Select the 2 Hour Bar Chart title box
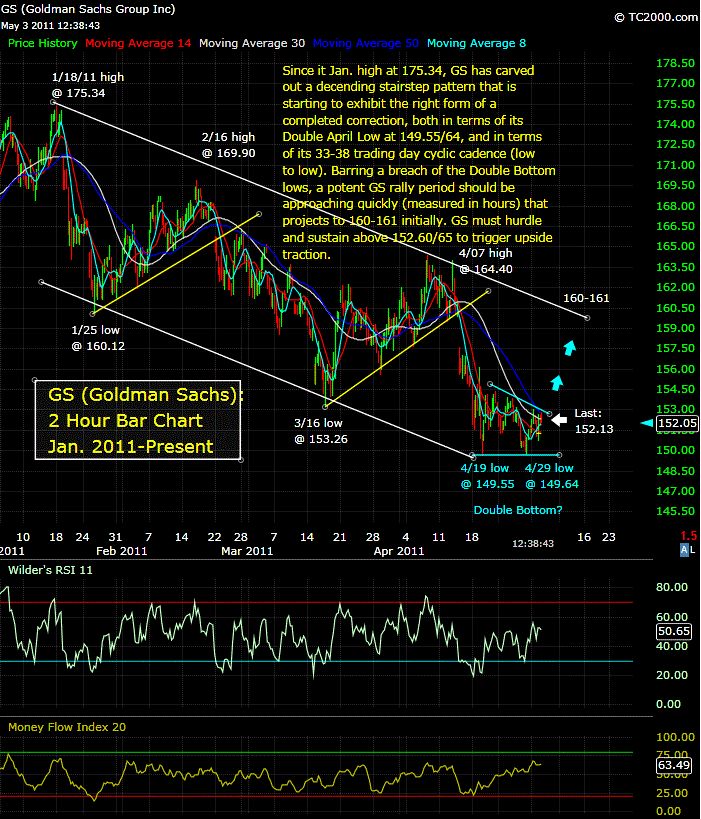Image resolution: width=701 pixels, height=819 pixels. [138, 420]
